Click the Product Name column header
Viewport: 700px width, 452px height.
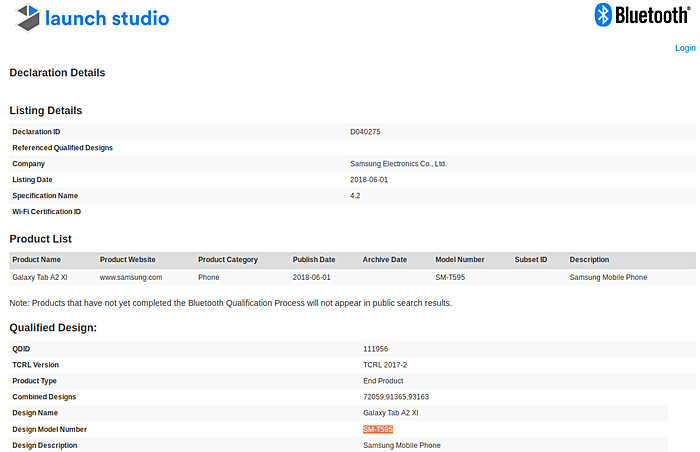pos(36,260)
